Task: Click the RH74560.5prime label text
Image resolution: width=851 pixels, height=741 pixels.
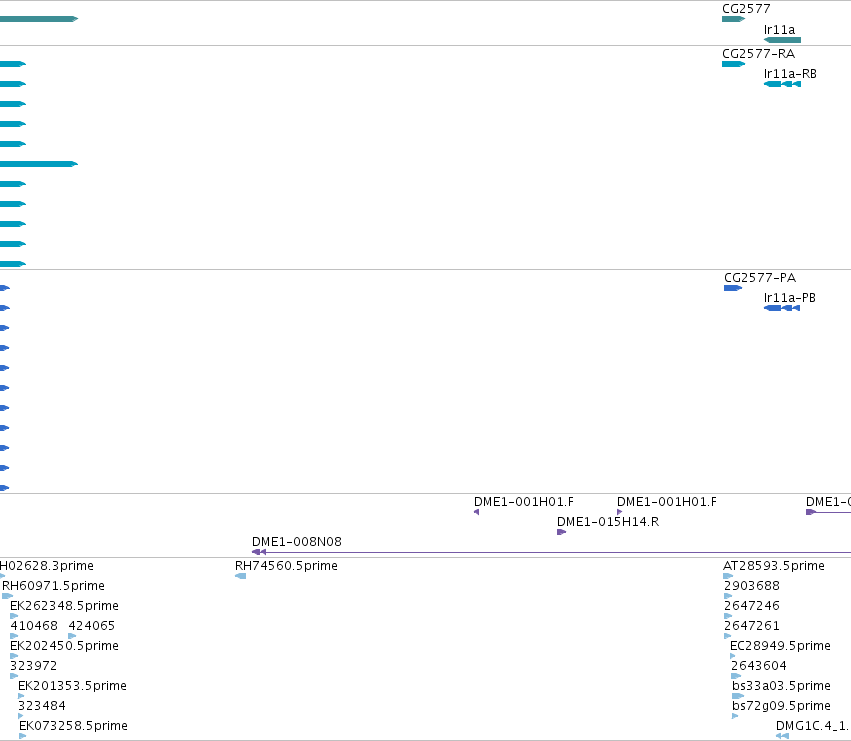Action: click(286, 566)
